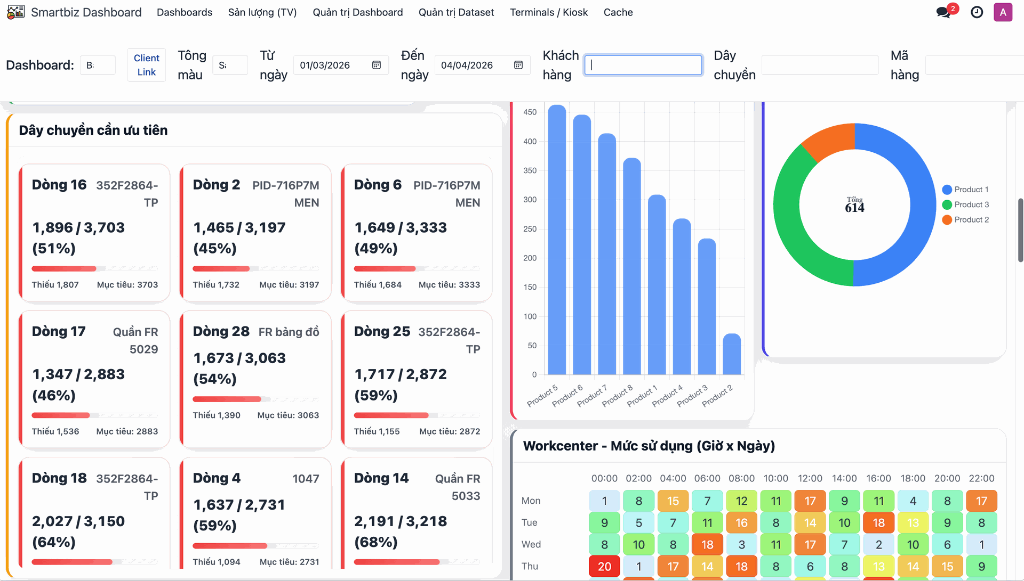Toggle Product 2 legend marker in donut chart
The width and height of the screenshot is (1024, 581).
(x=947, y=219)
